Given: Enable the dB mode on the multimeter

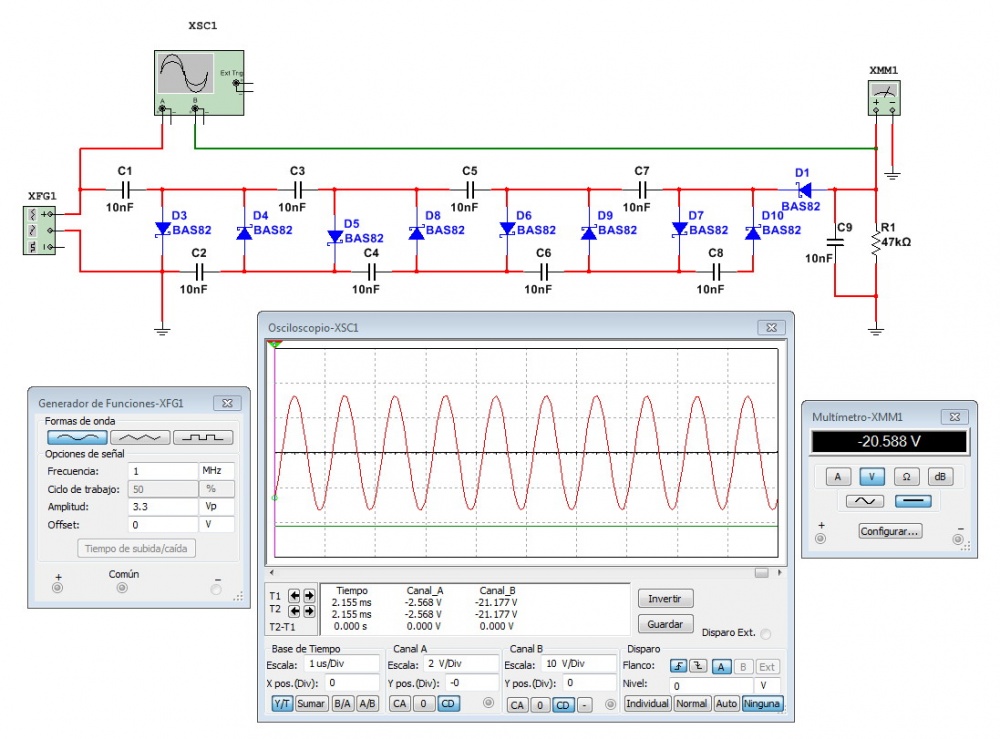Looking at the screenshot, I should pyautogui.click(x=940, y=477).
